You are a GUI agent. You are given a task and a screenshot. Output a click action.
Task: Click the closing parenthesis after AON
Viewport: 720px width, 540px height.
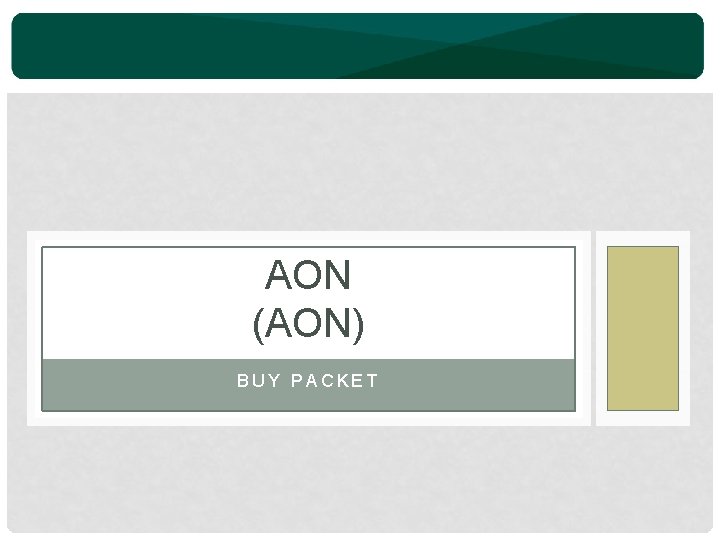(359, 326)
